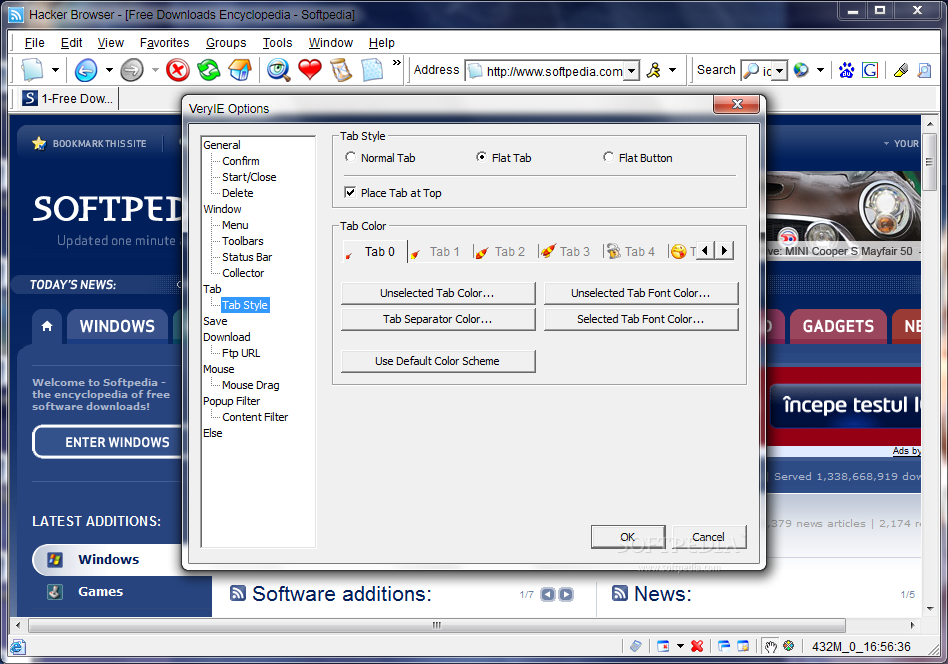Click the new window star icon in status bar
This screenshot has height=664, width=948.
pyautogui.click(x=743, y=646)
